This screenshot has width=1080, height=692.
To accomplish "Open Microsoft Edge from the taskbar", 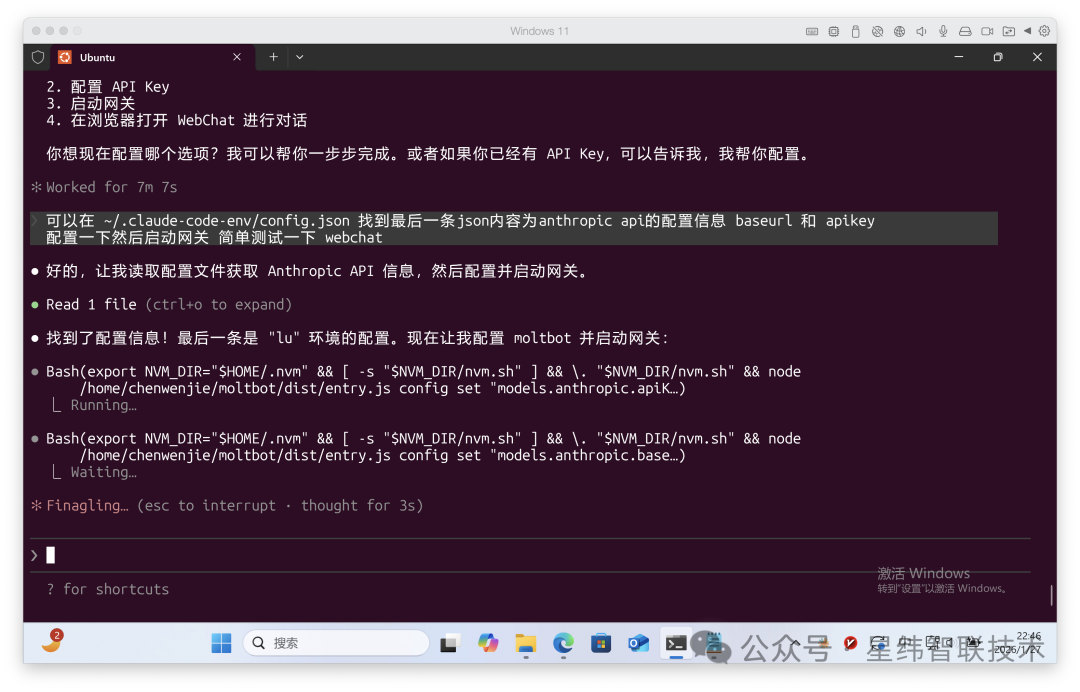I will [x=563, y=643].
